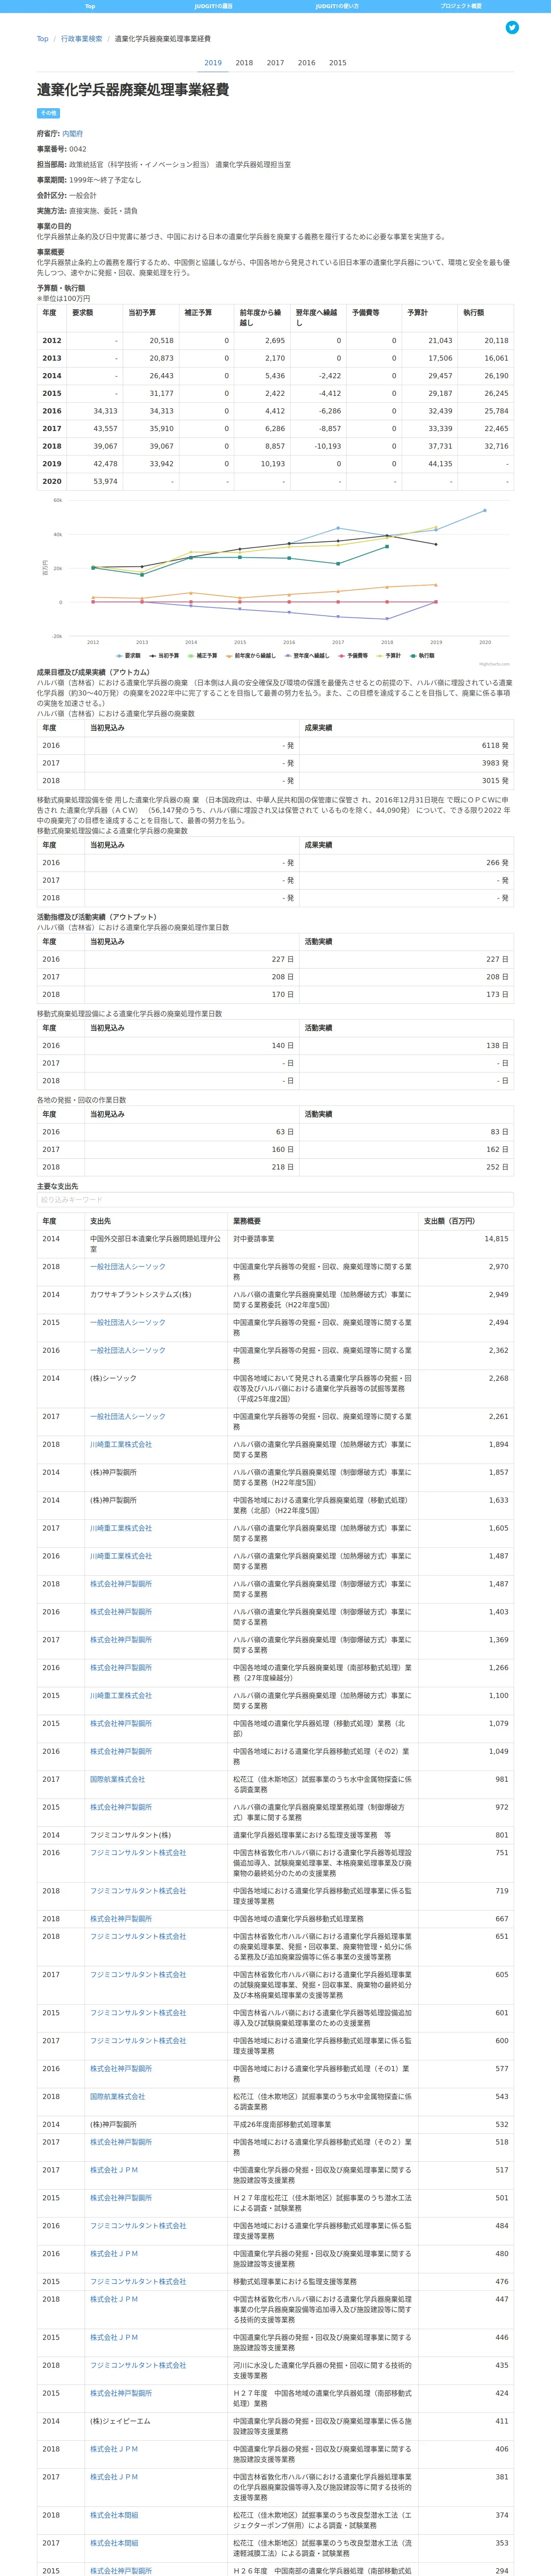Open 株式会社ＪＰＭ in the 480 row

pos(114,2254)
